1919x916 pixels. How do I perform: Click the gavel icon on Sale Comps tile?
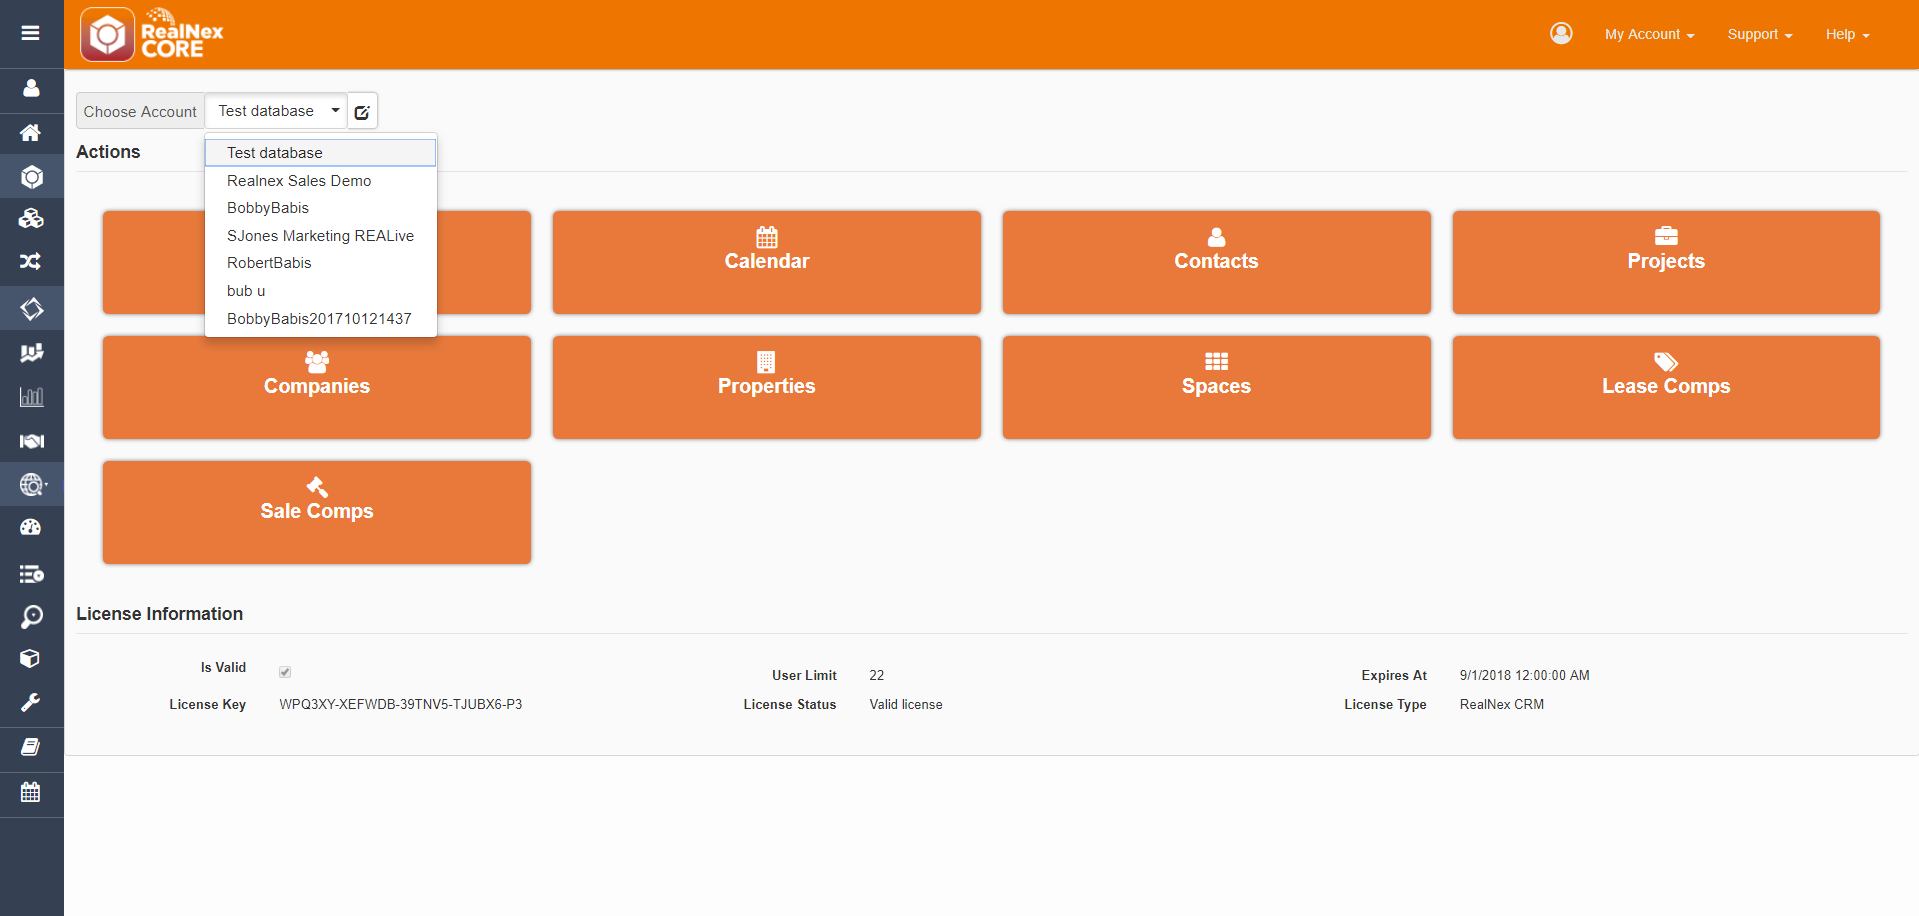317,487
